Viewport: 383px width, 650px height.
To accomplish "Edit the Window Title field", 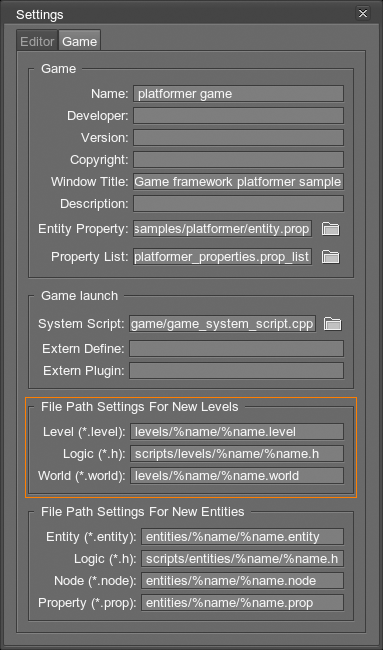I will [x=238, y=182].
